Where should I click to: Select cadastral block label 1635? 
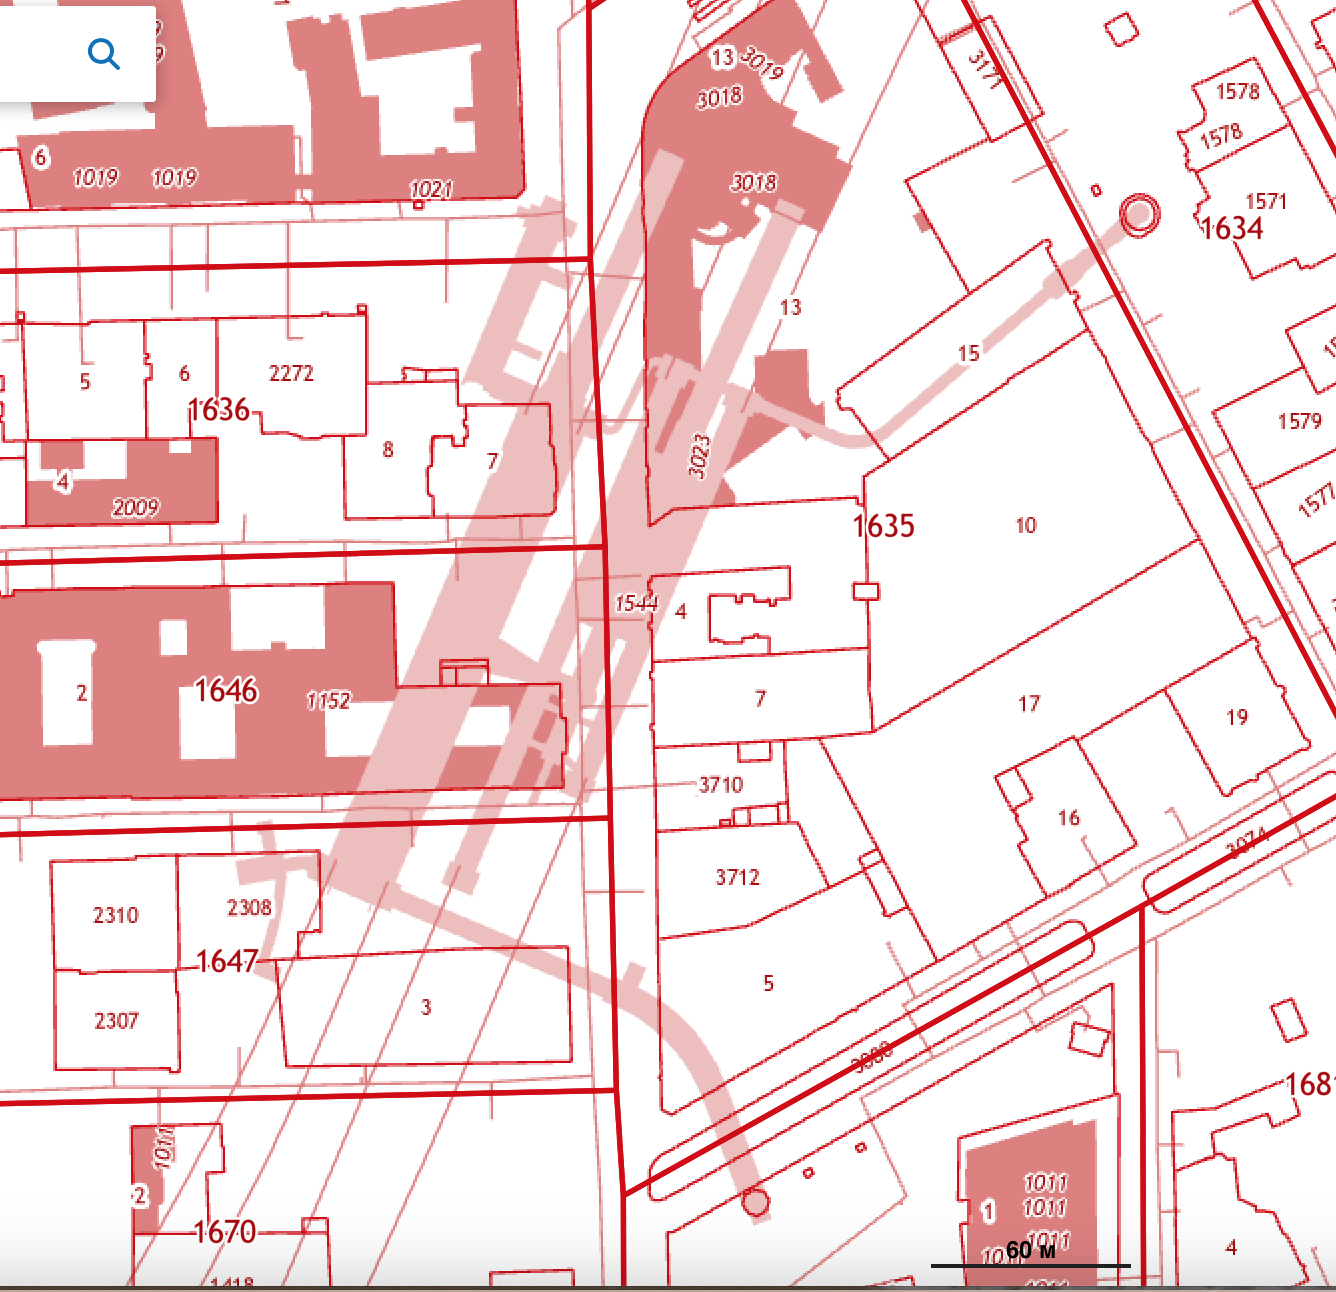point(884,526)
